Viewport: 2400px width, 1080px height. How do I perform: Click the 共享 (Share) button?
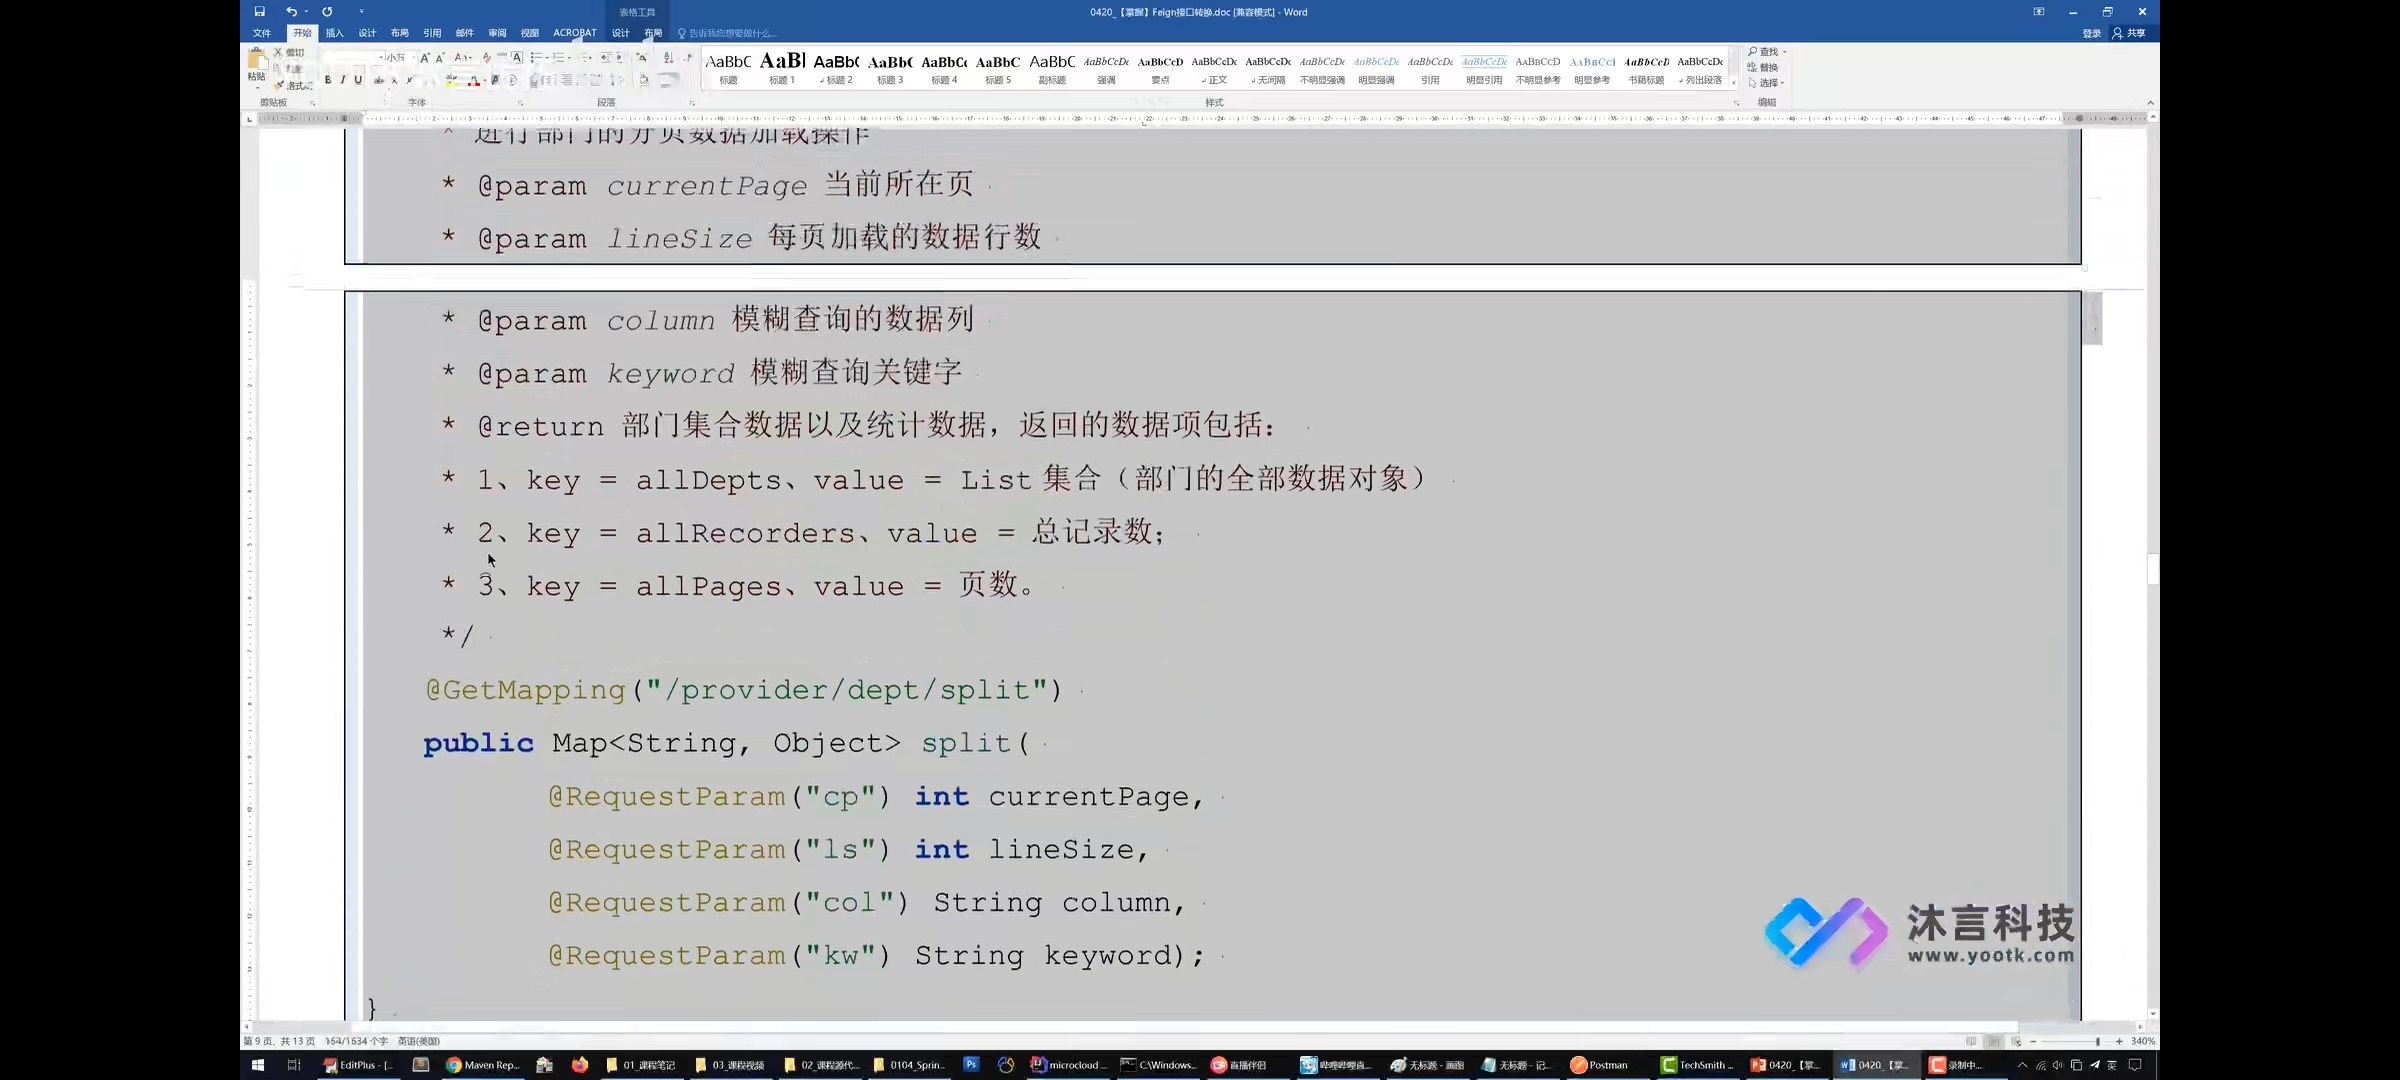pyautogui.click(x=2129, y=33)
